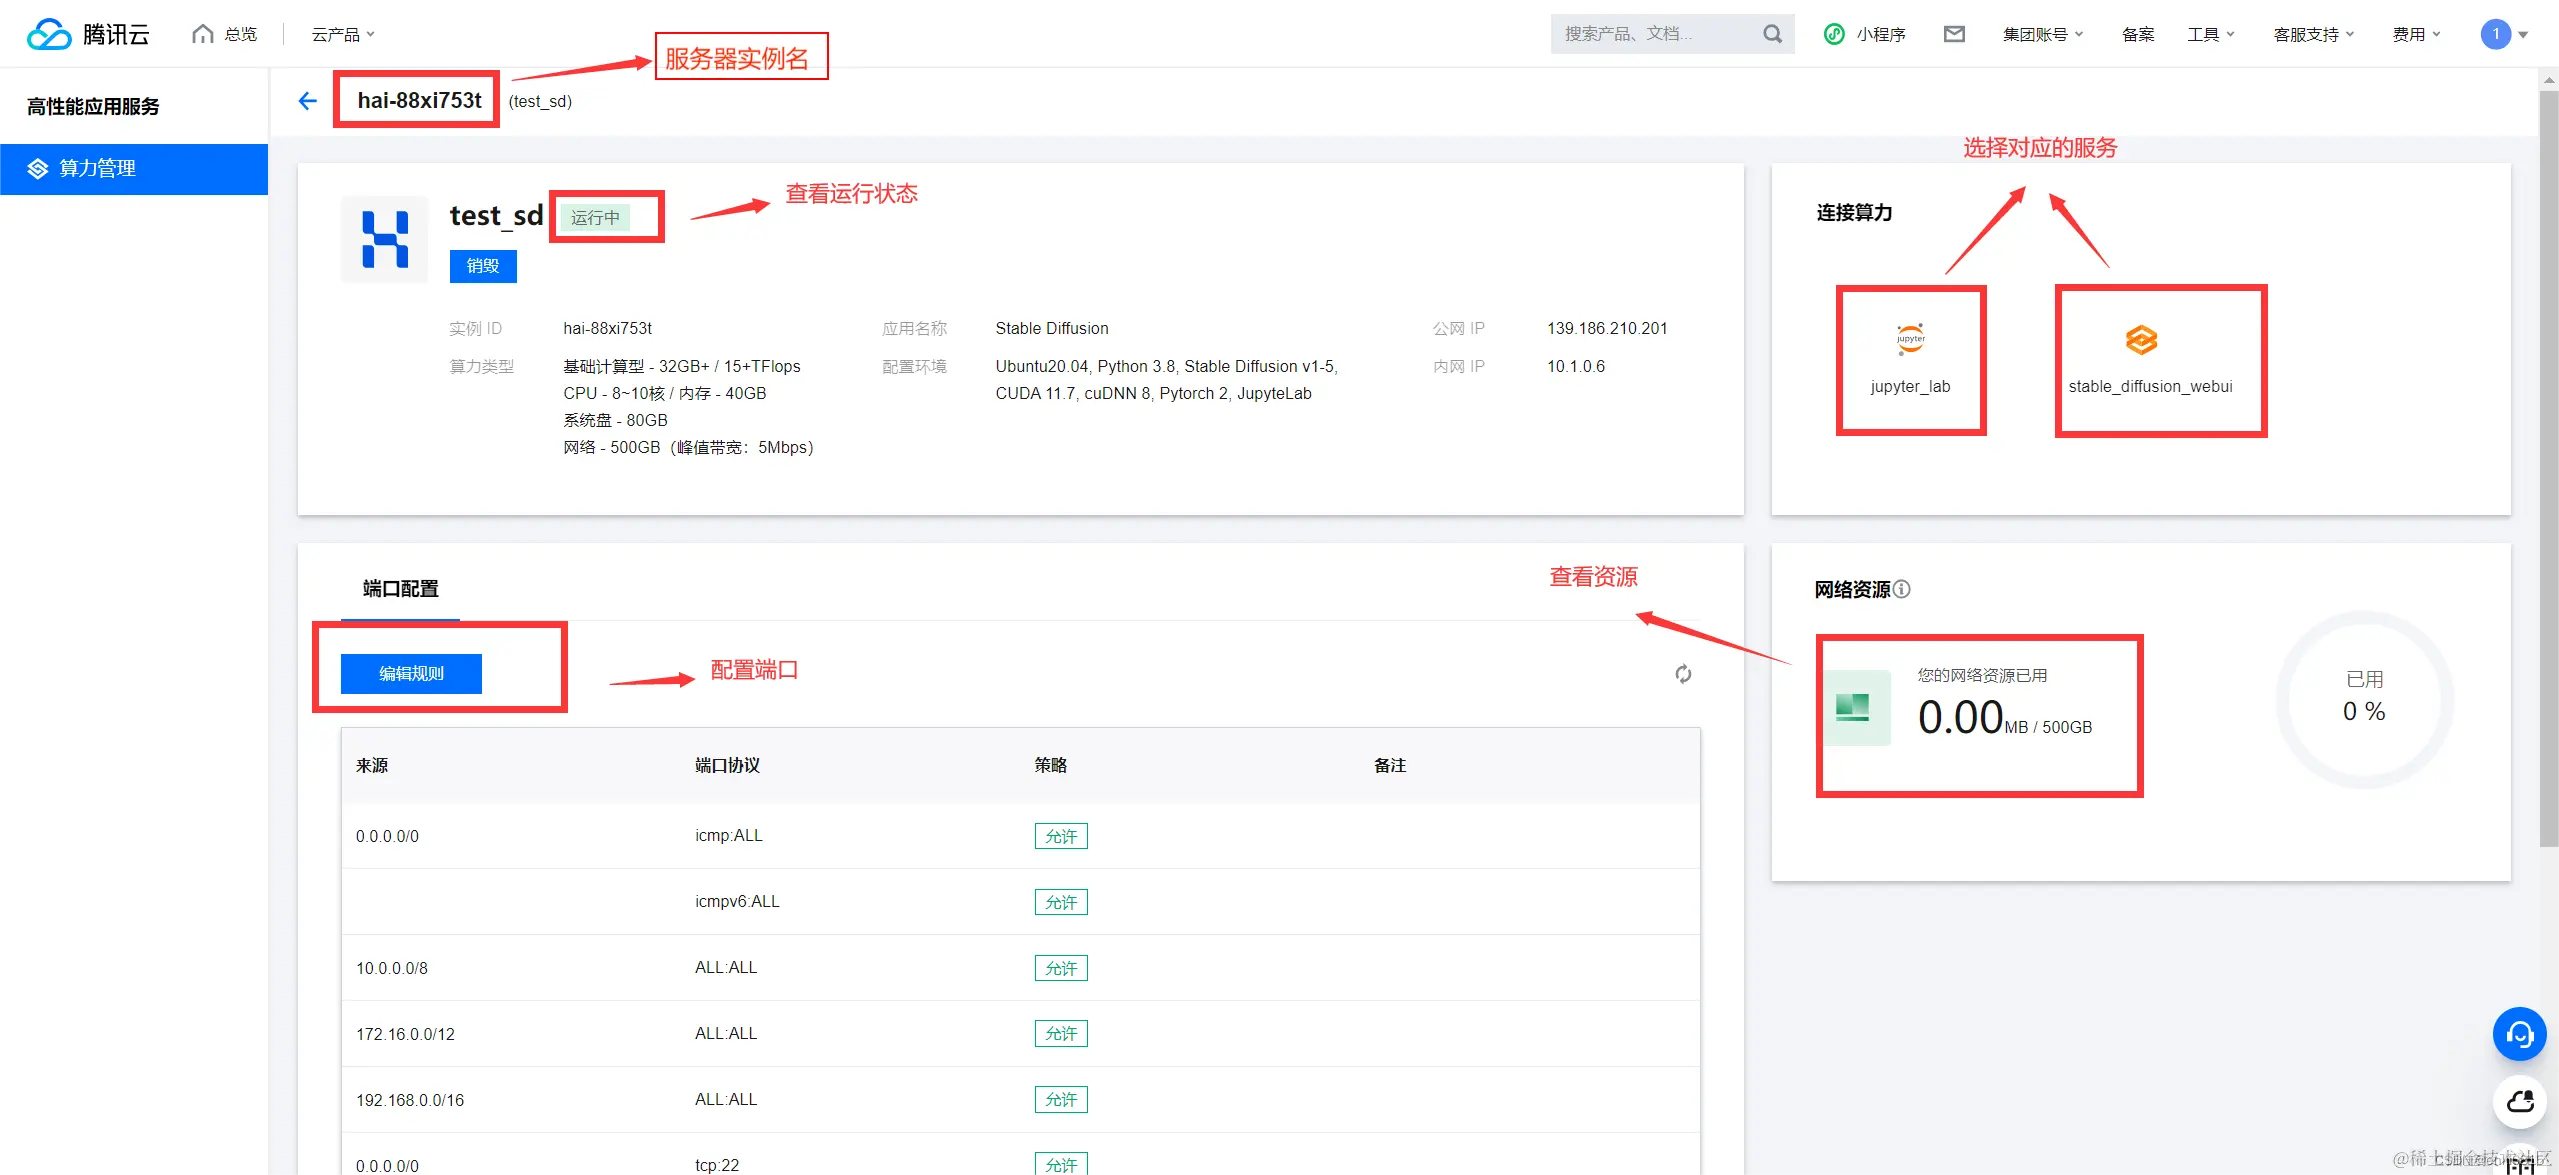The width and height of the screenshot is (2559, 1175).
Task: Open the customer service headset bubble
Action: [2519, 1034]
